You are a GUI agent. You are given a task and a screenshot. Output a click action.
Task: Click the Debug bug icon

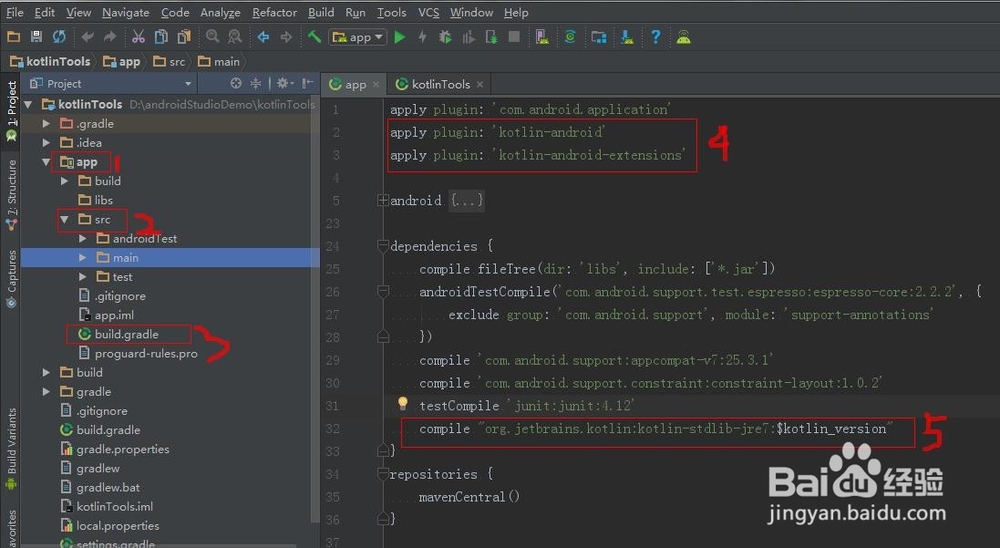[445, 37]
